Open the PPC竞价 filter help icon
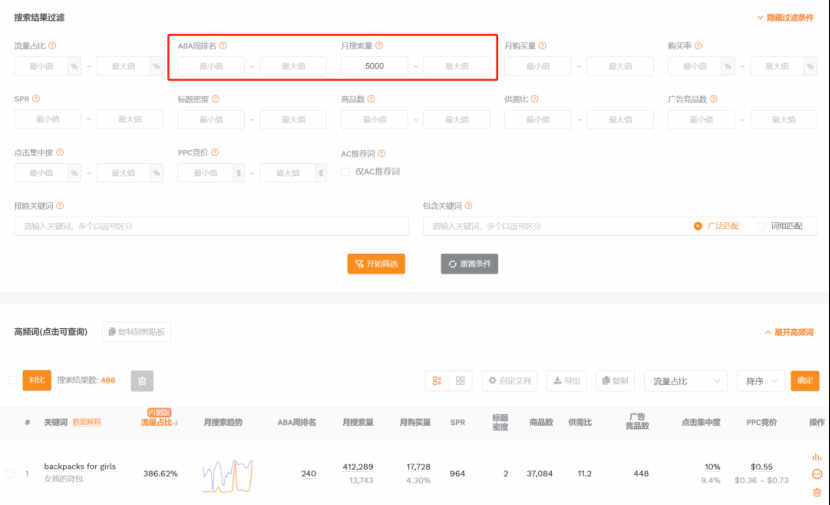830x505 pixels. (215, 152)
